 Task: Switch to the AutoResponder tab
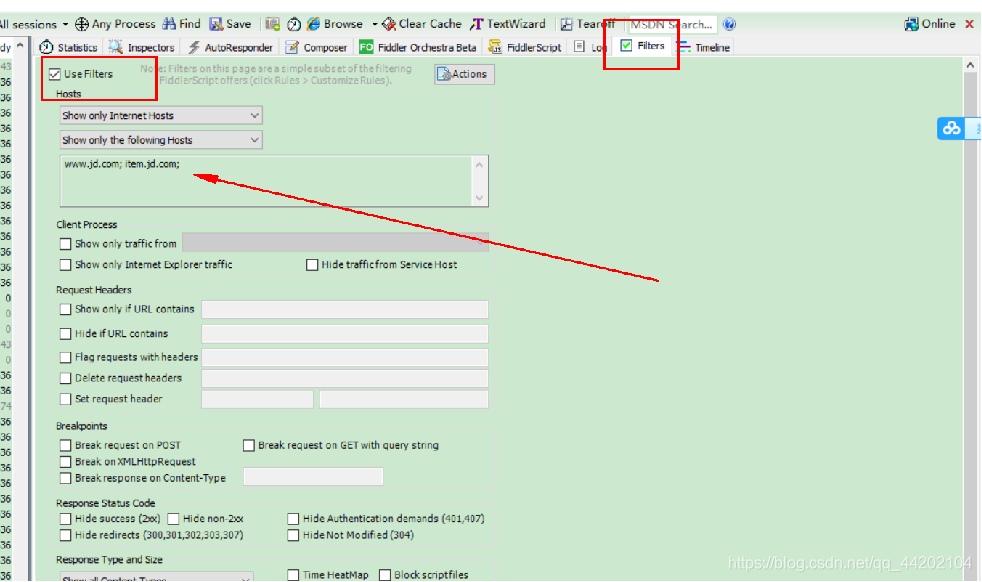coord(230,48)
